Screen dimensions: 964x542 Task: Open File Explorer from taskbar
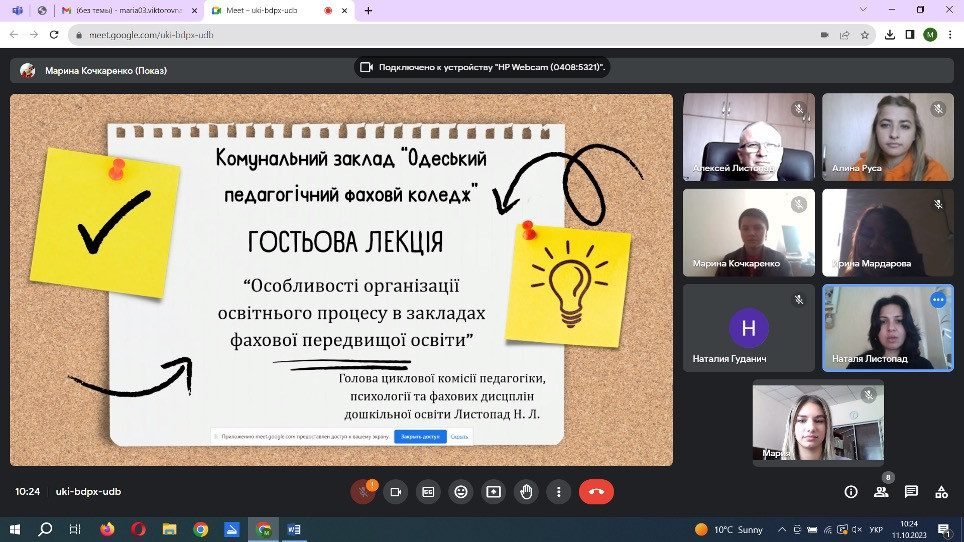(x=170, y=529)
